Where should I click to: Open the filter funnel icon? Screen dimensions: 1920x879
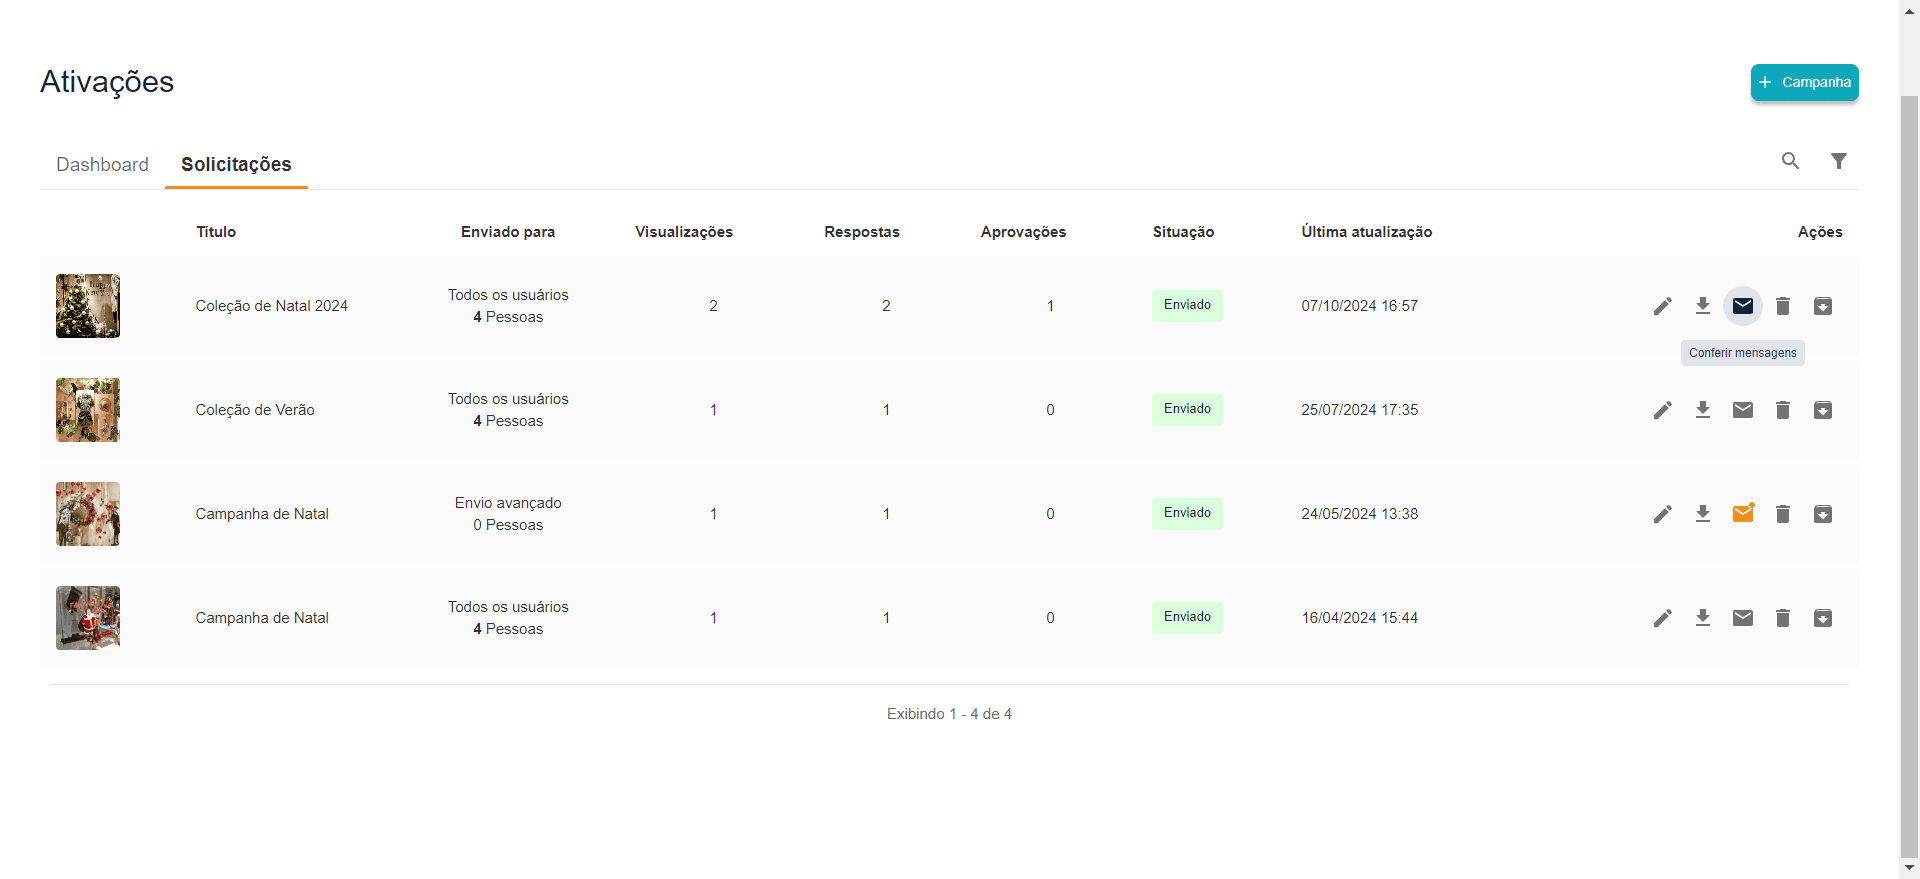click(x=1839, y=161)
